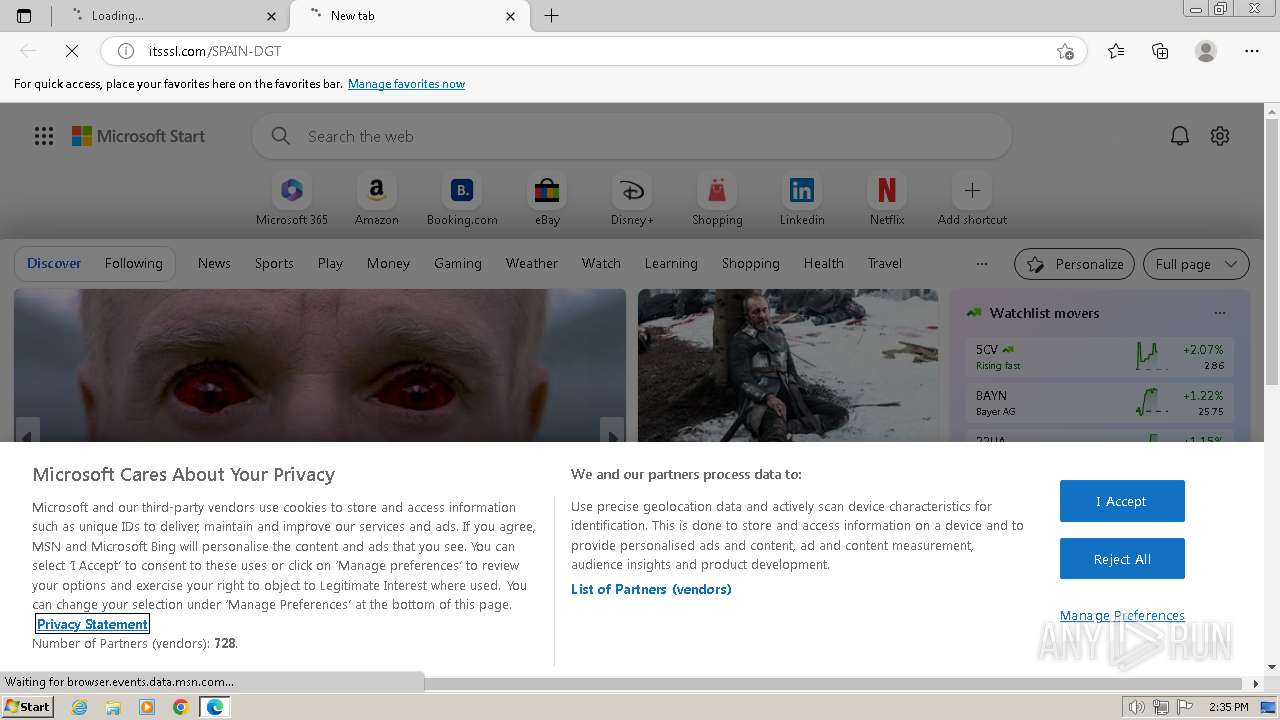Open the Amazon shortcut
Screen dimensions: 1280x720
(x=376, y=200)
